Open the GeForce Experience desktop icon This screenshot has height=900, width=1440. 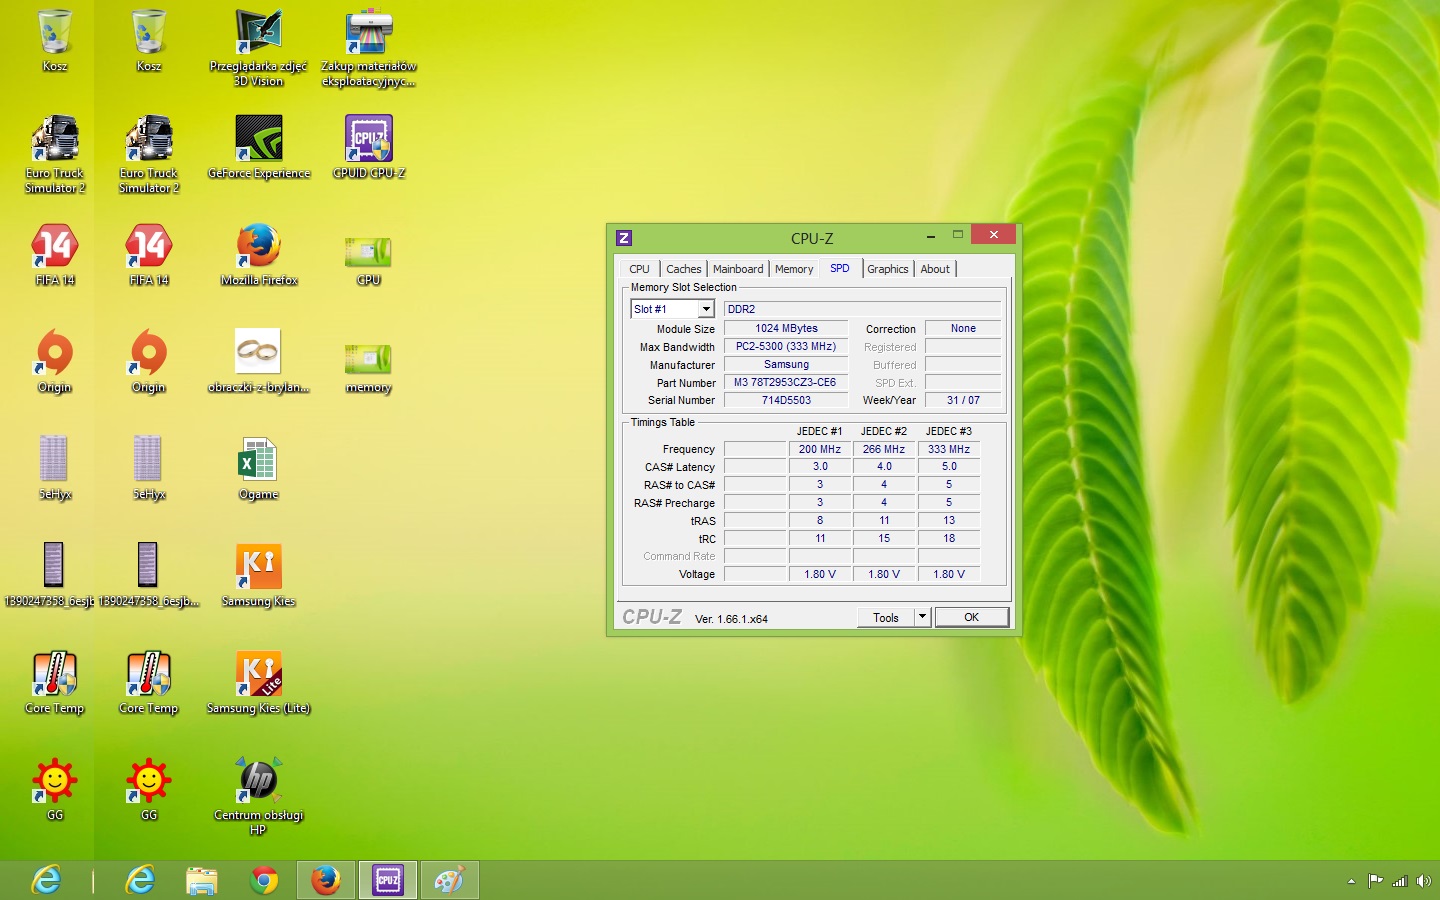259,140
